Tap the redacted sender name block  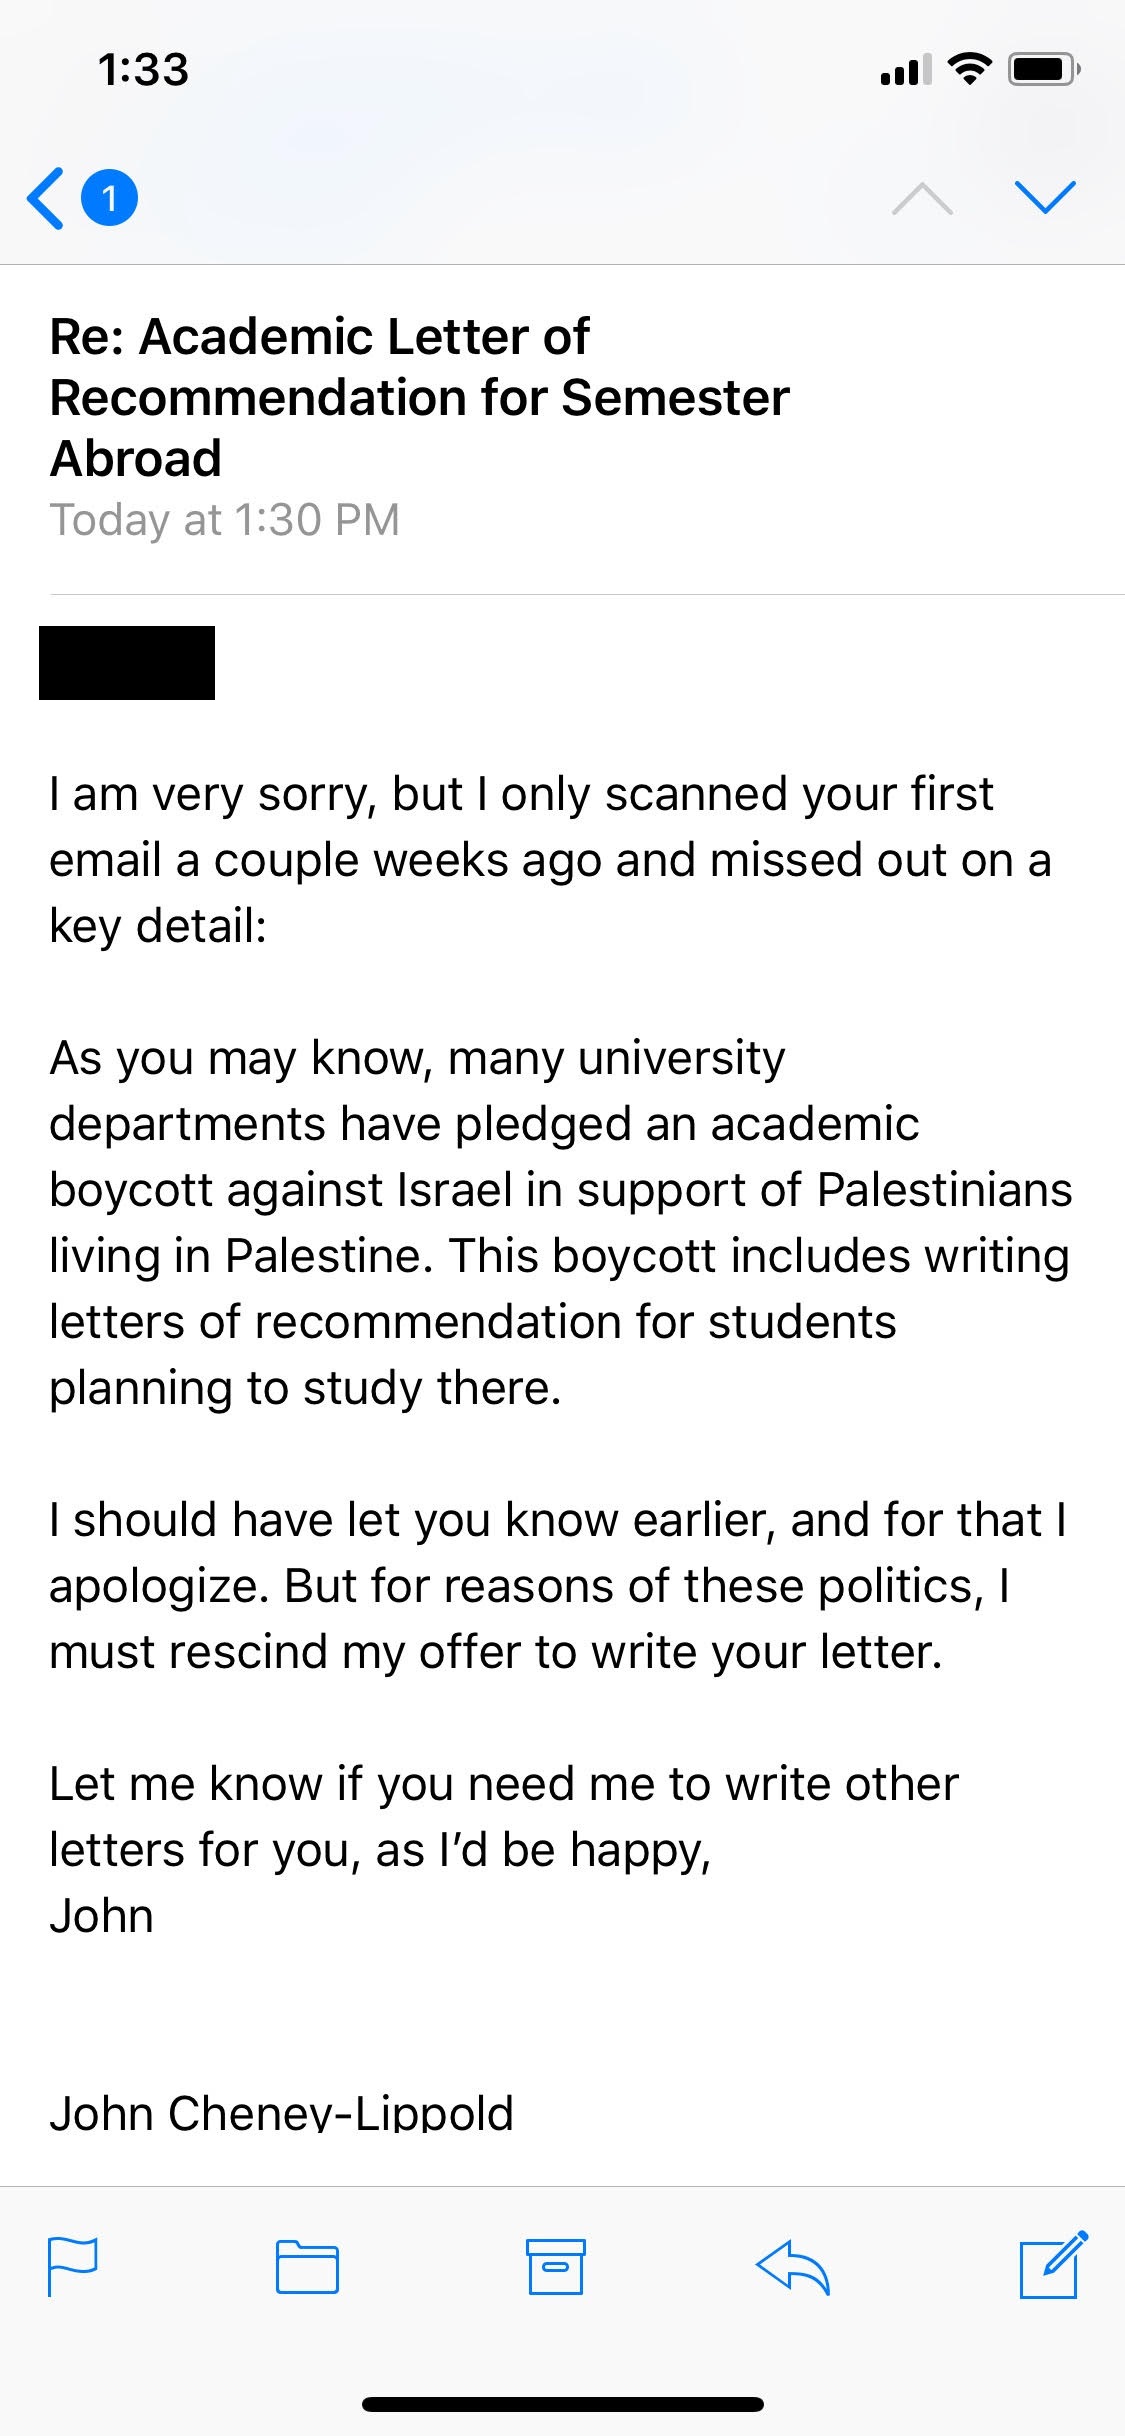(x=127, y=663)
